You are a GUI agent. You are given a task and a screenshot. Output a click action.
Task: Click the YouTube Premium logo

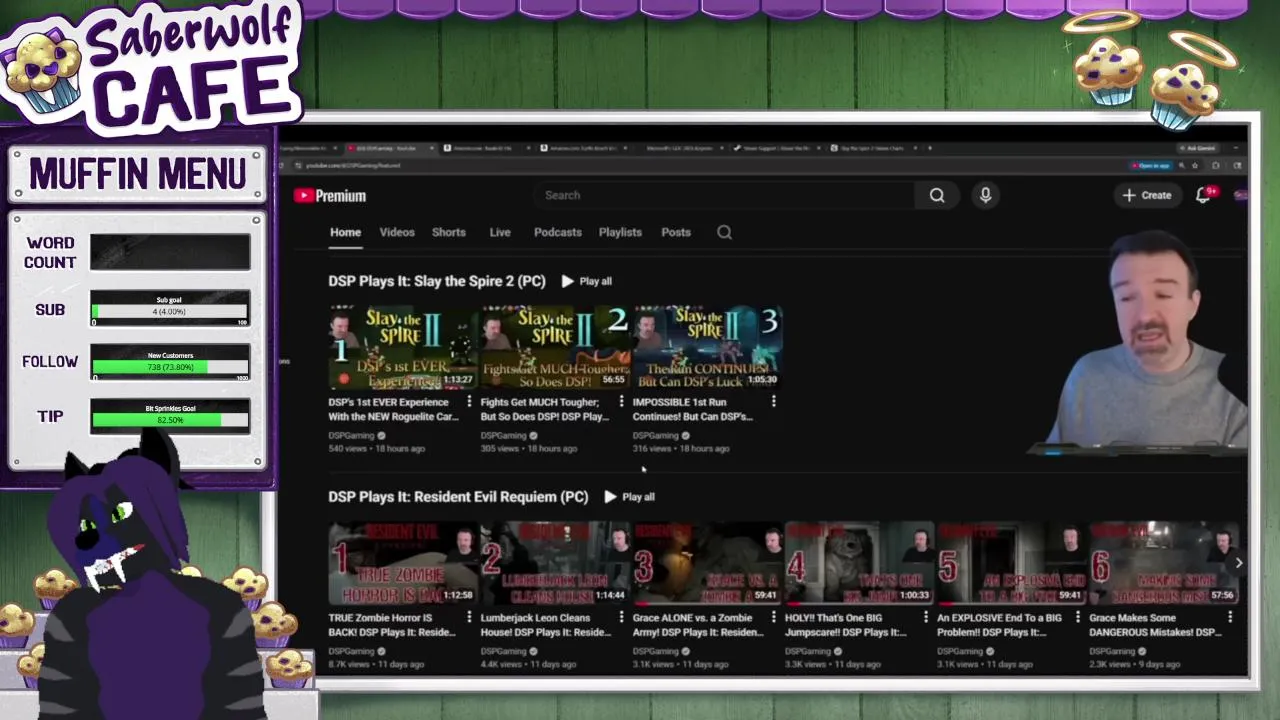(x=330, y=196)
